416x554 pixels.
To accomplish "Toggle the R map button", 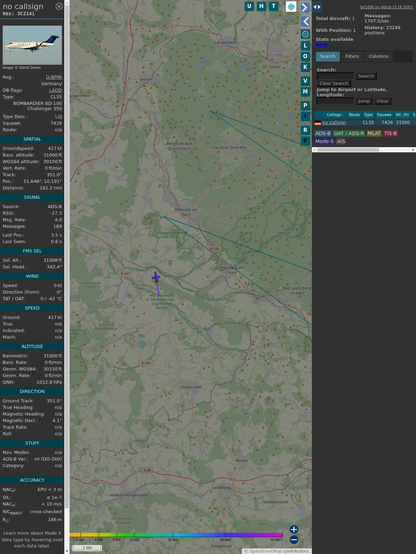I will [305, 130].
